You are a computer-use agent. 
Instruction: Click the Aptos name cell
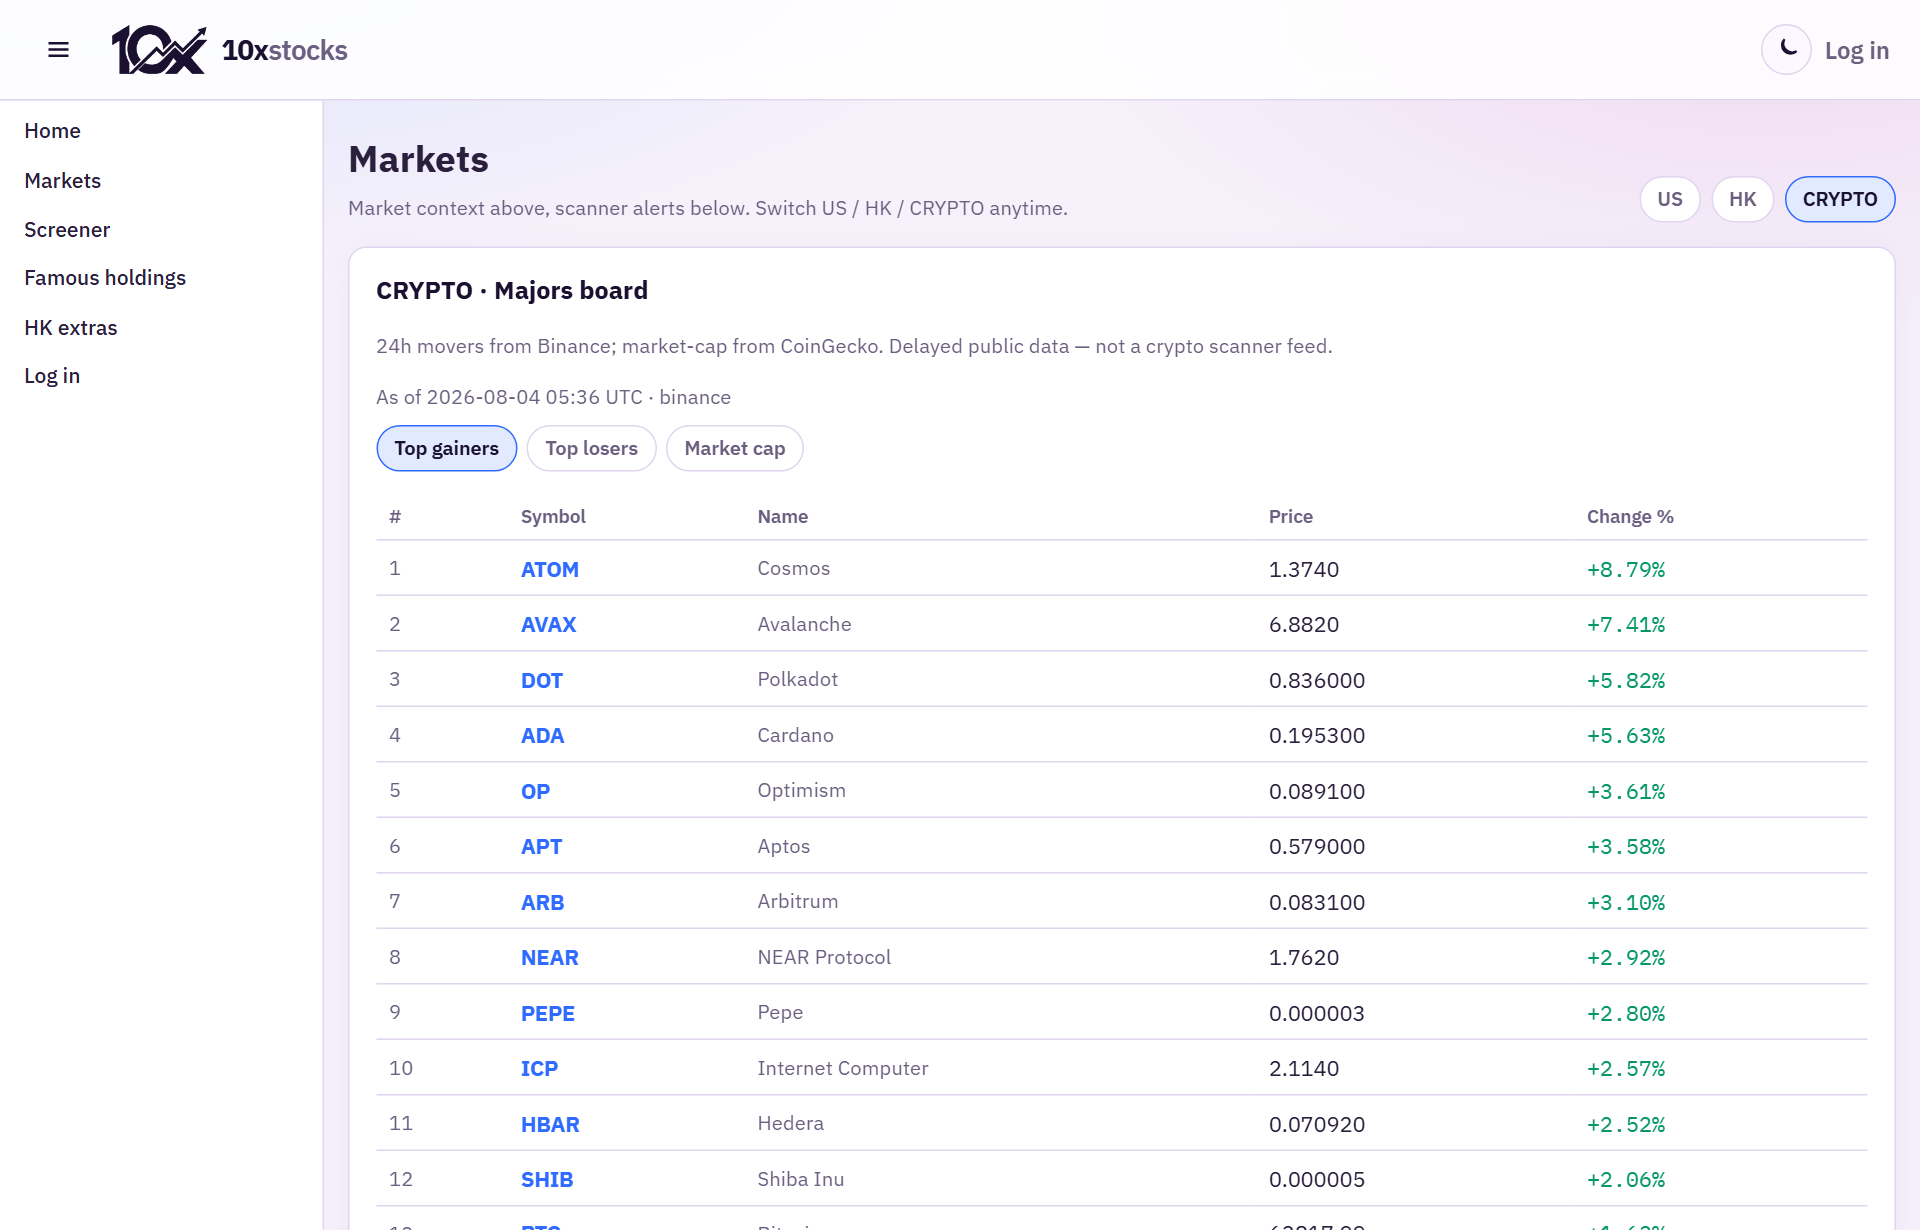(784, 846)
